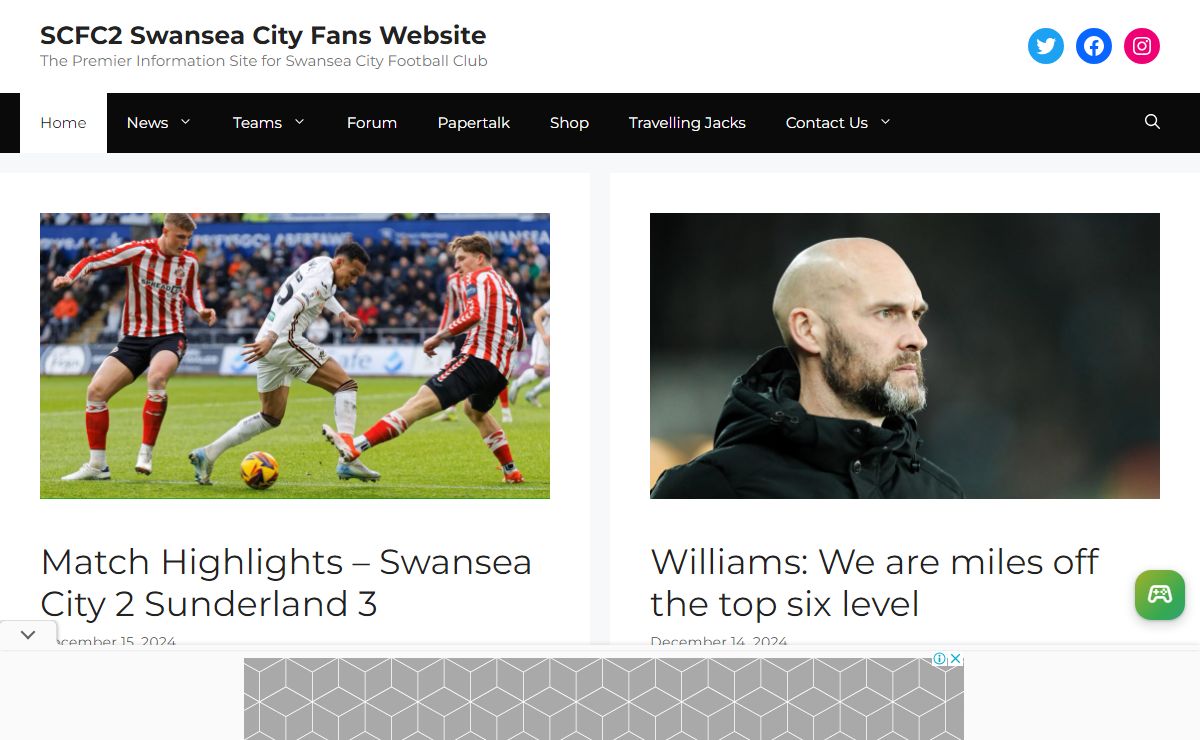Click the SCFC2 Swansea City Fans Website title
1200x740 pixels.
[x=263, y=35]
